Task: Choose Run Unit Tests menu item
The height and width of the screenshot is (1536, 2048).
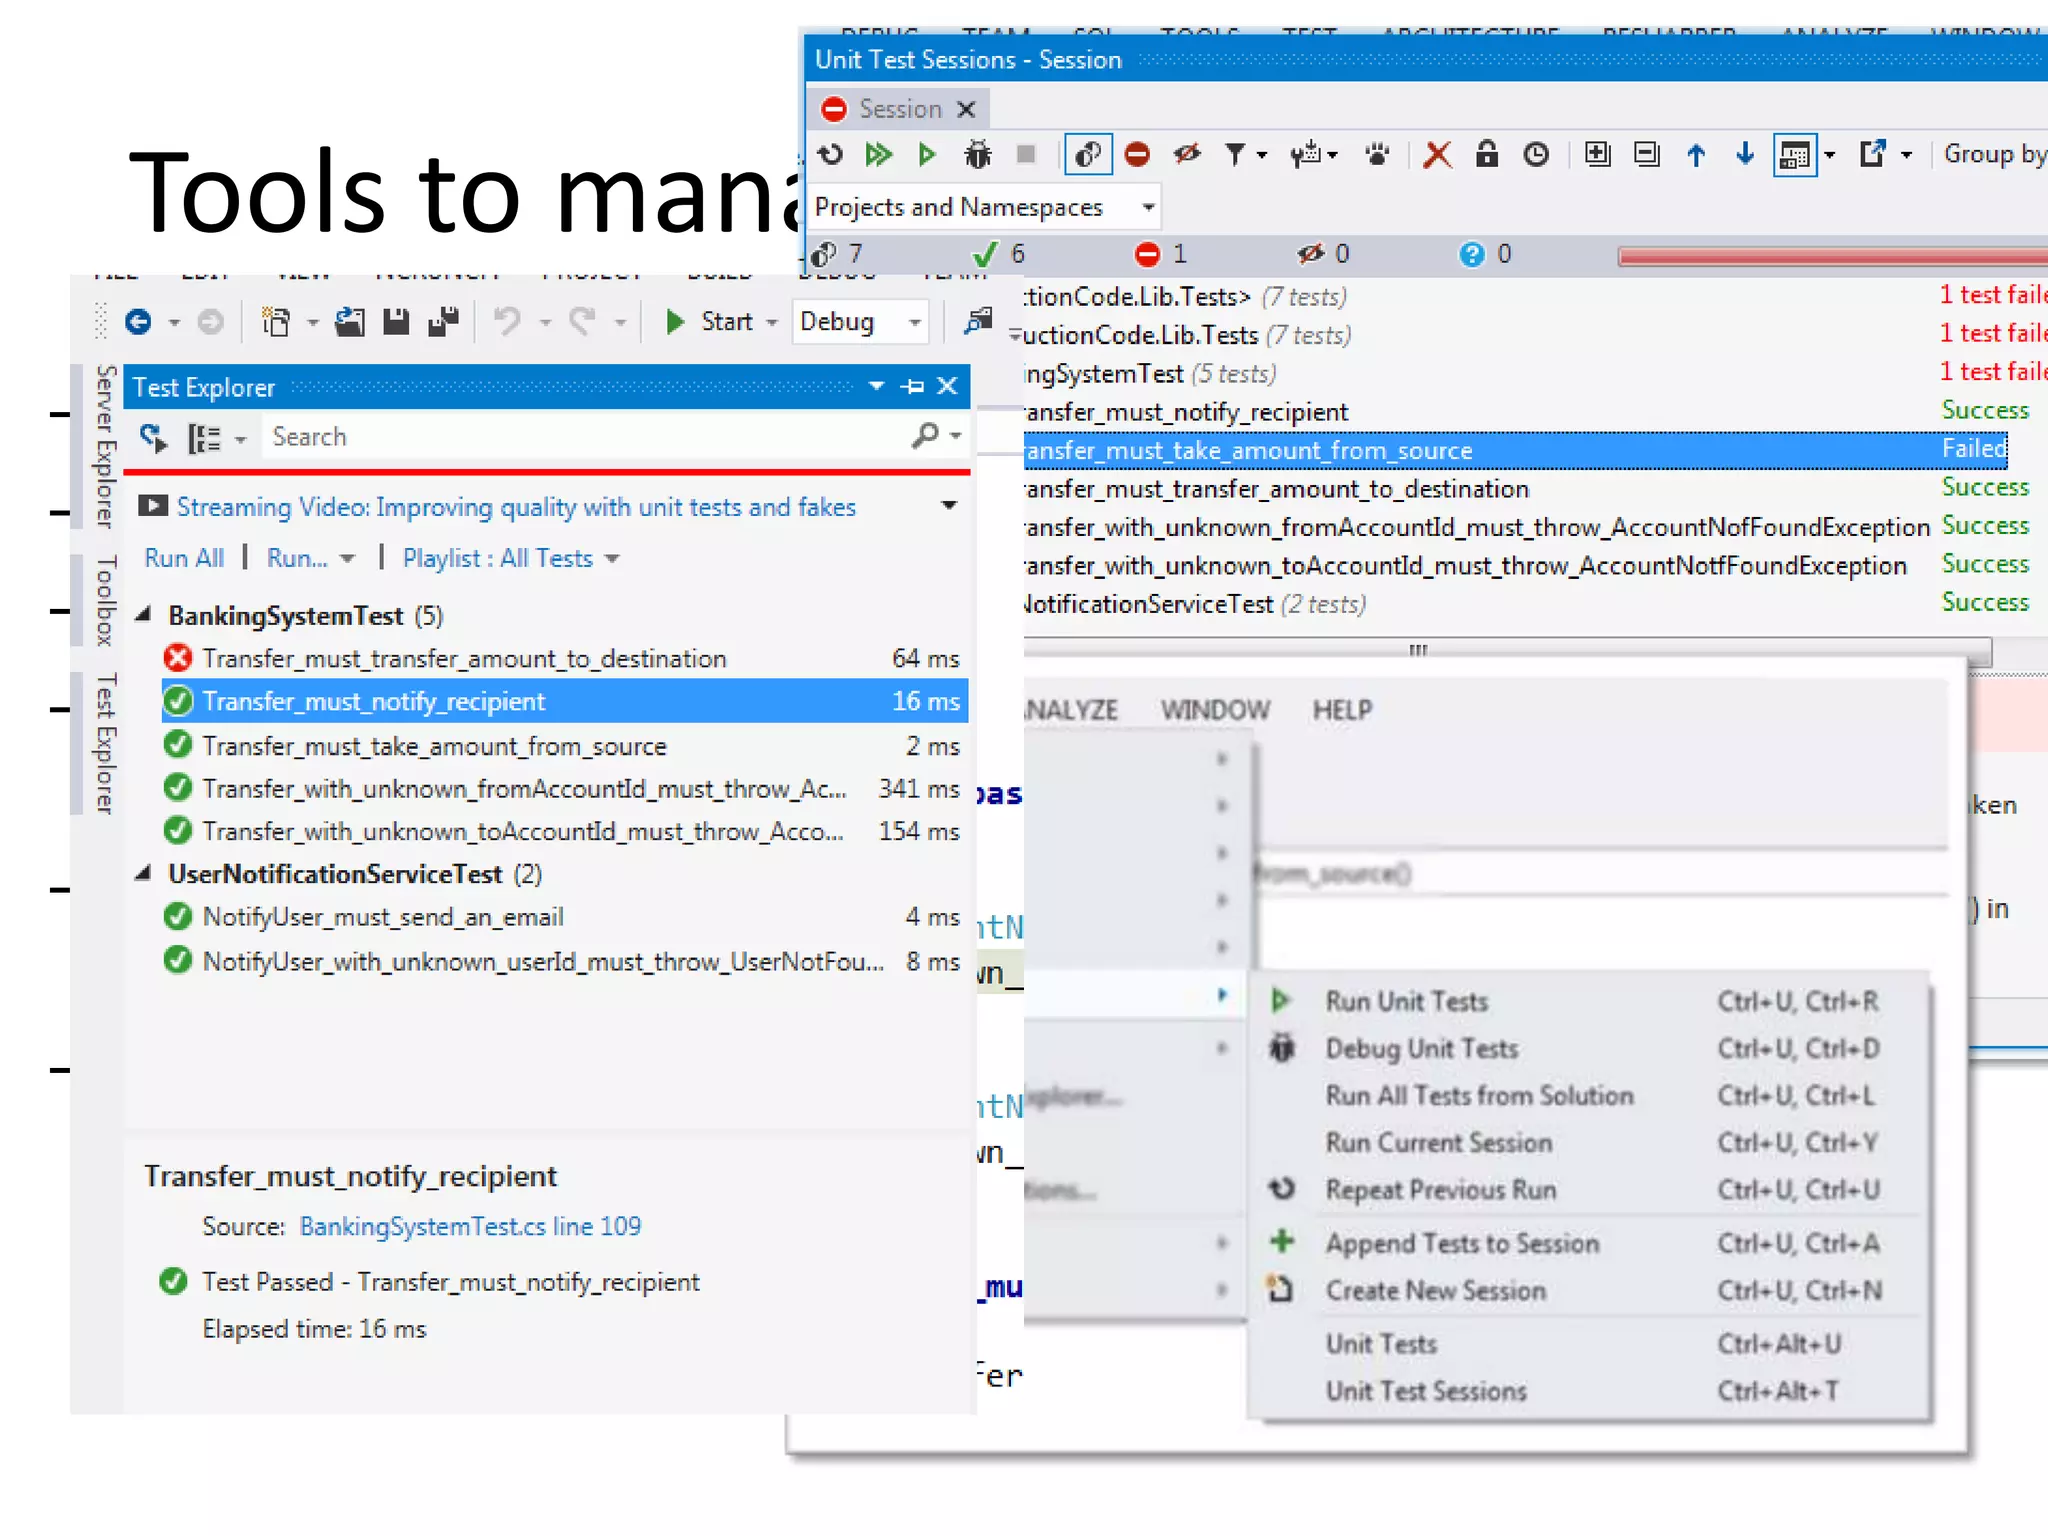Action: pos(1588,1001)
